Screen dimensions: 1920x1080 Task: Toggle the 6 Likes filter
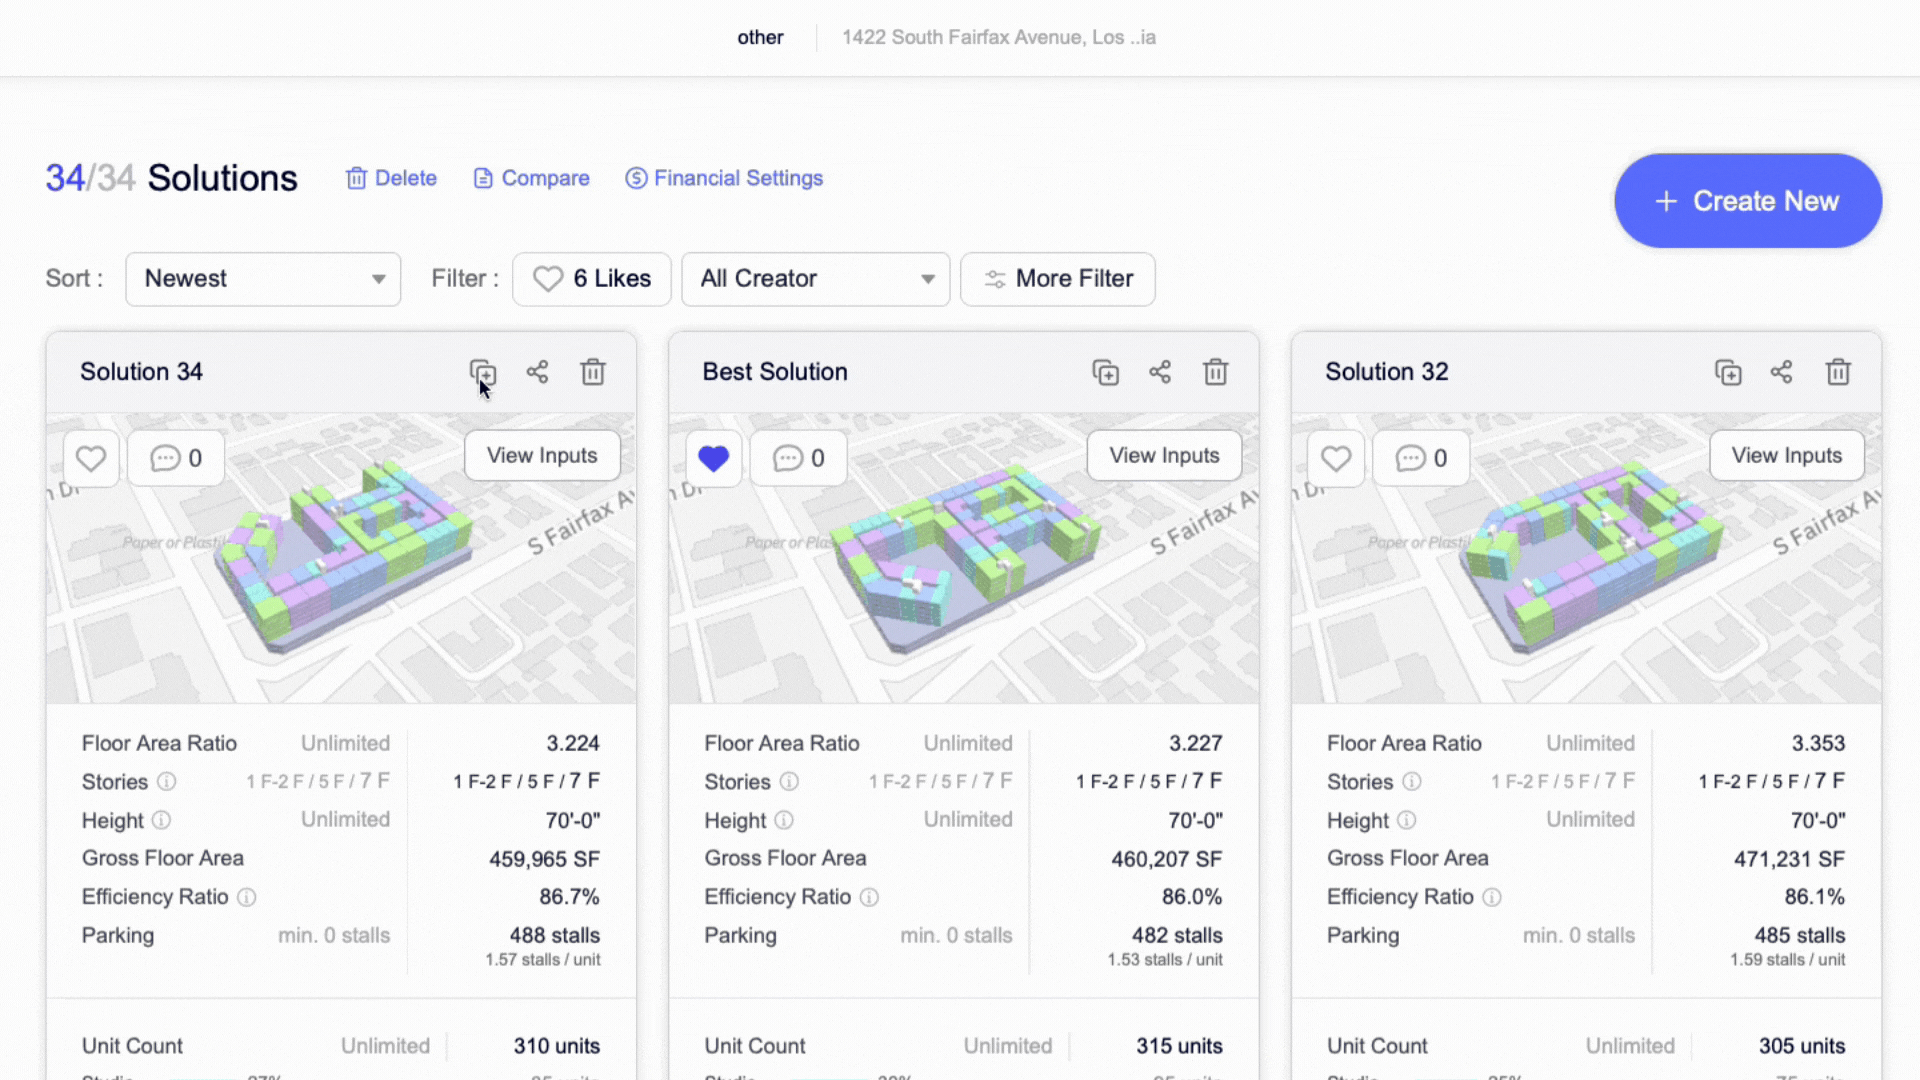pos(592,279)
